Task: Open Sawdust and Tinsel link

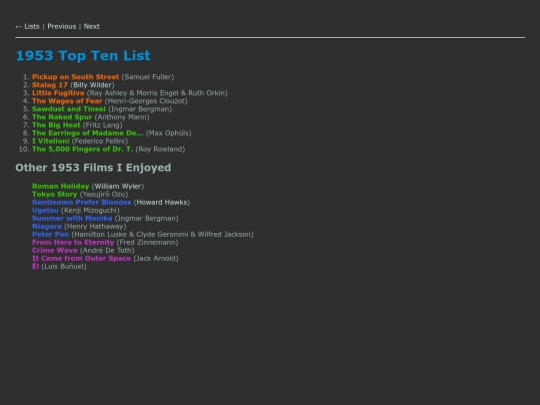Action: click(69, 109)
